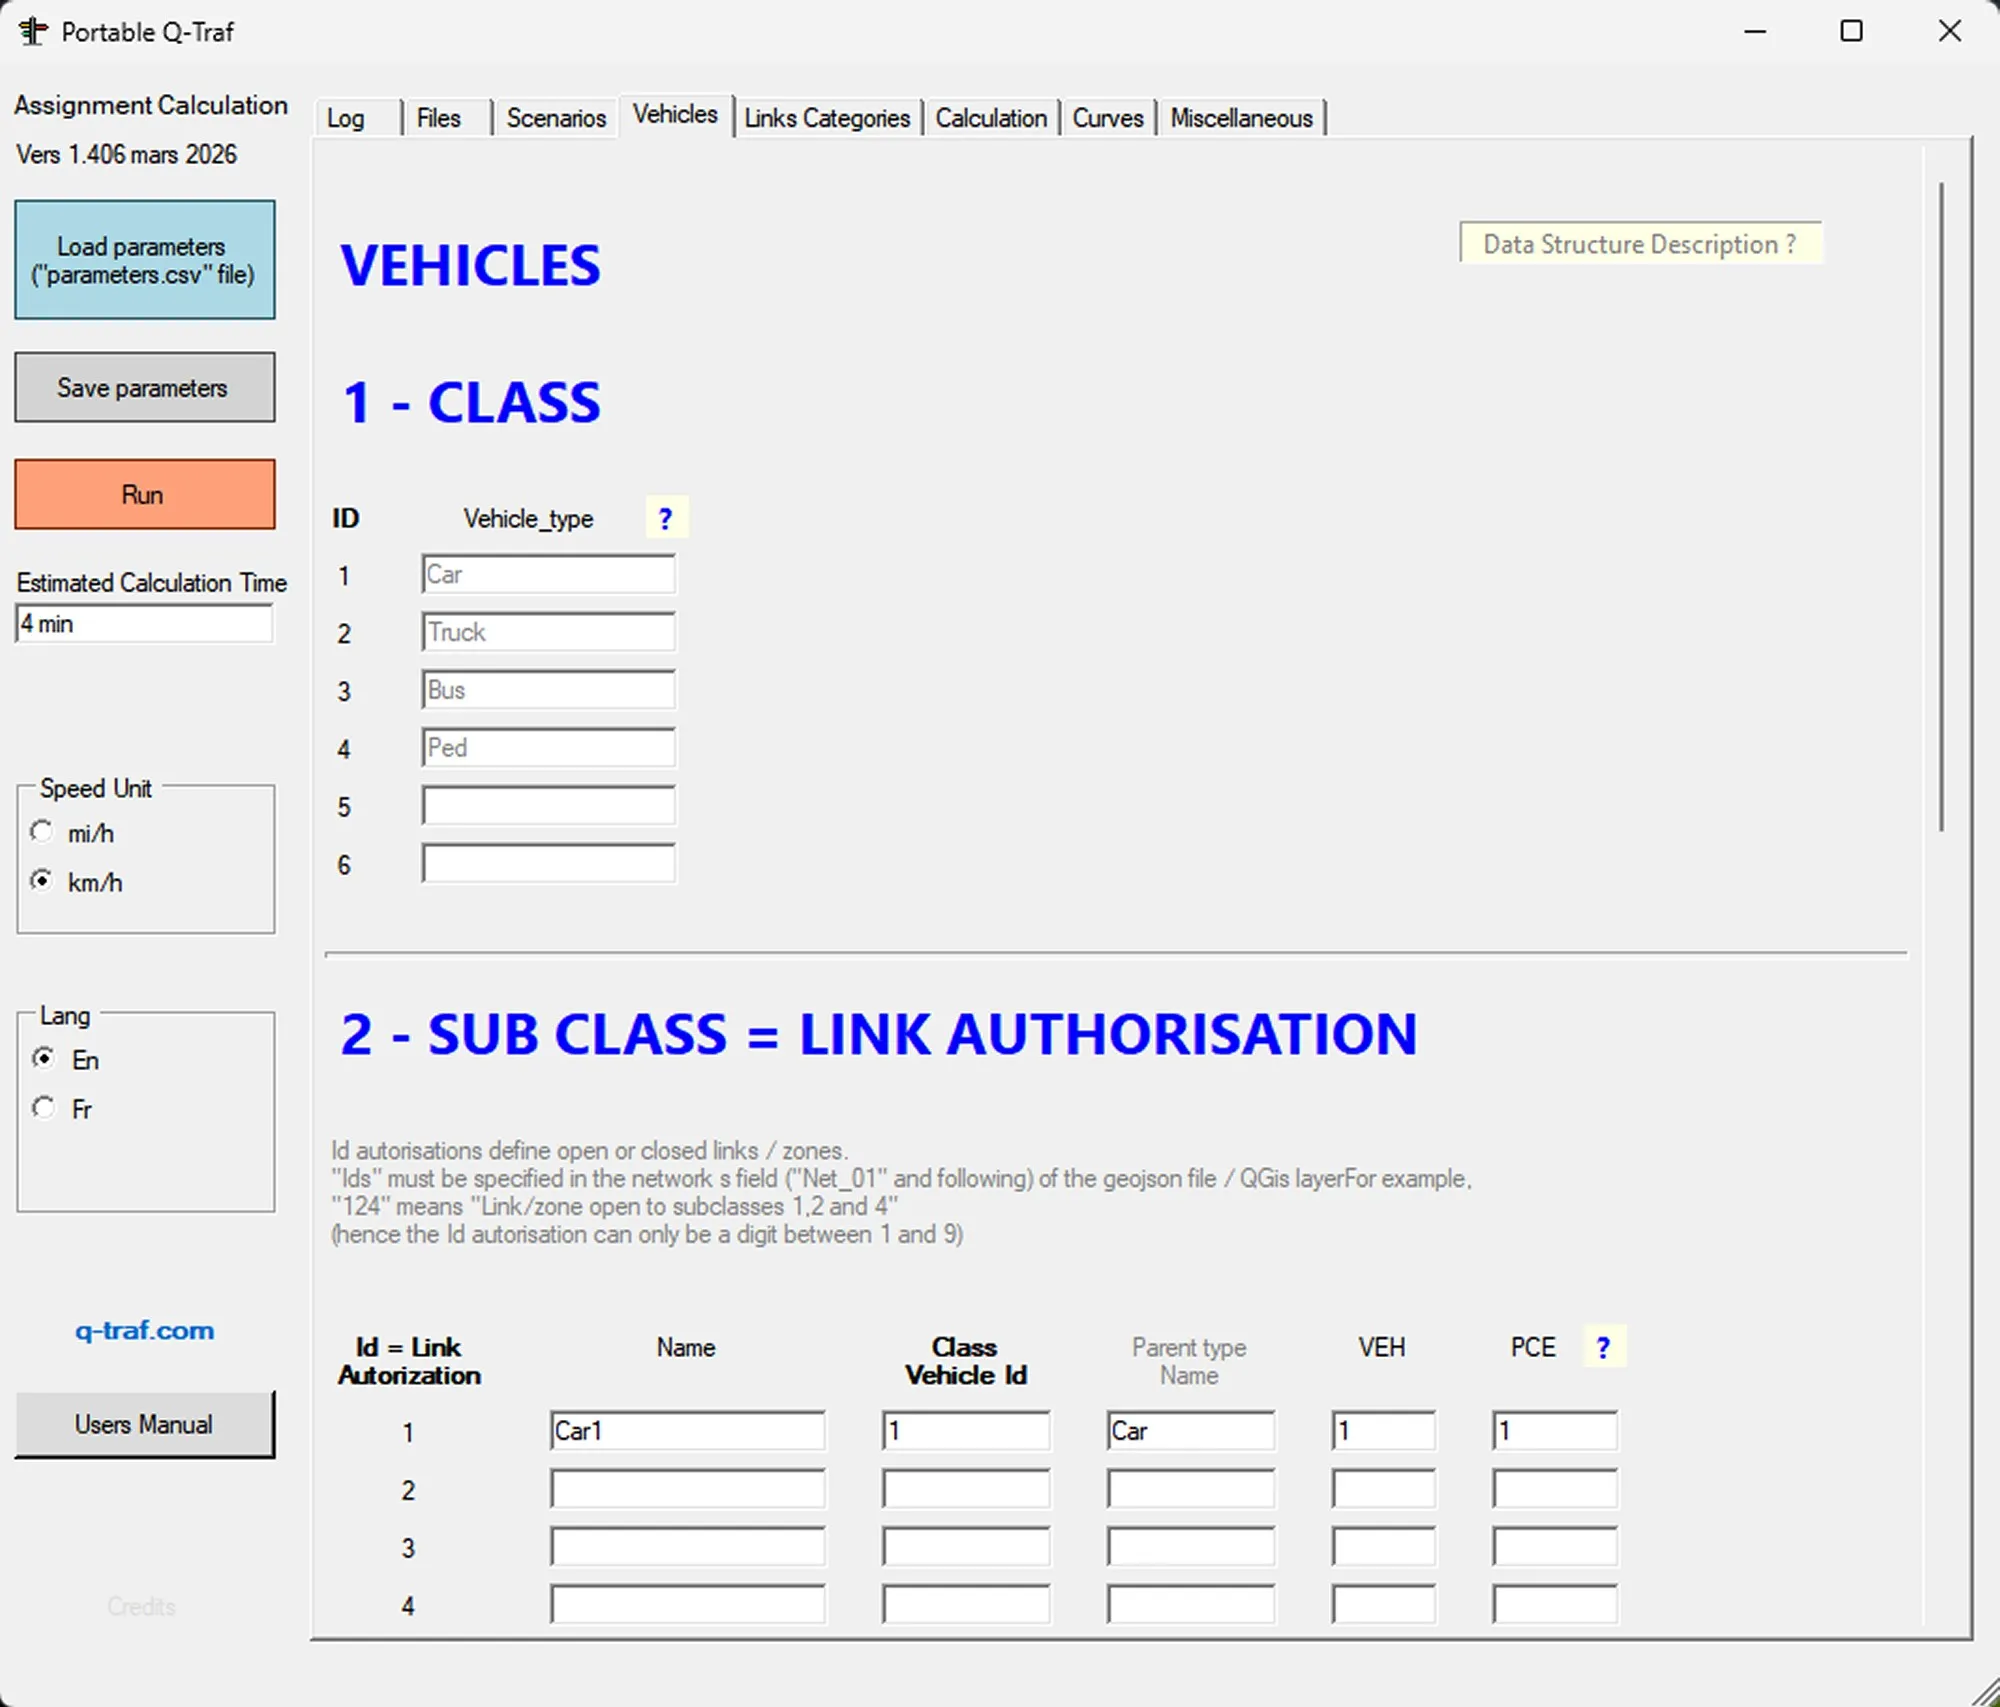
Task: Click the Vehicle_type field for ID 5
Action: [x=548, y=806]
